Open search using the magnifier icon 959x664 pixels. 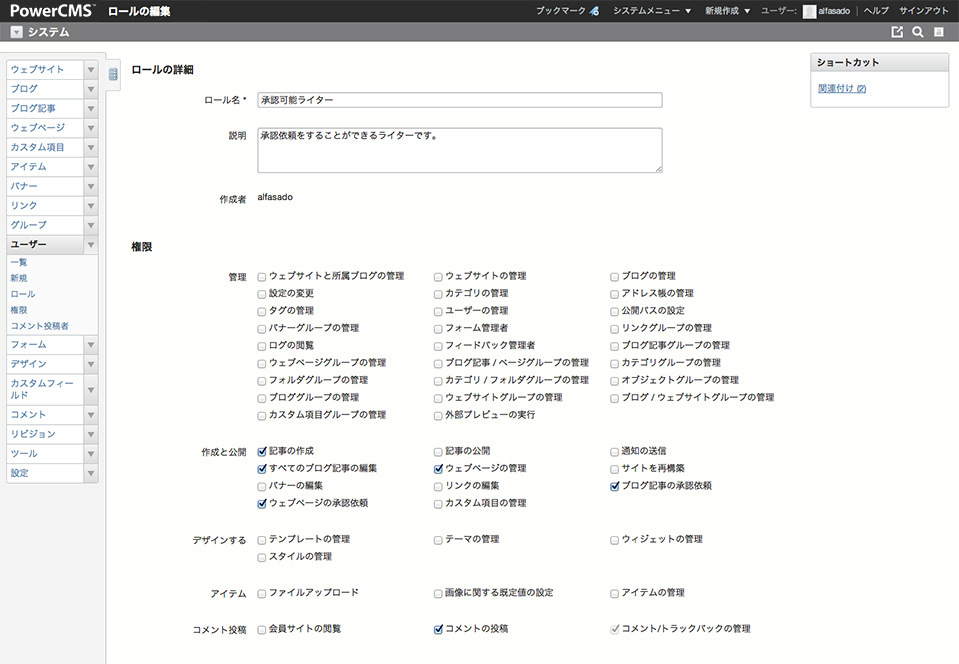[917, 32]
